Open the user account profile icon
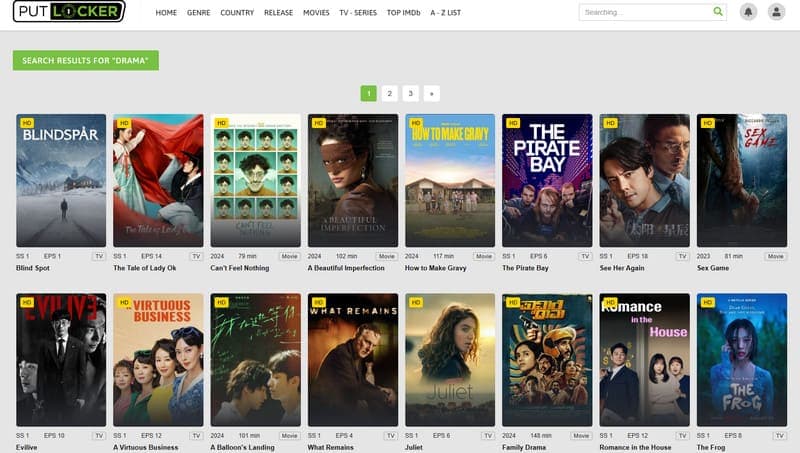800x453 pixels. coord(777,12)
